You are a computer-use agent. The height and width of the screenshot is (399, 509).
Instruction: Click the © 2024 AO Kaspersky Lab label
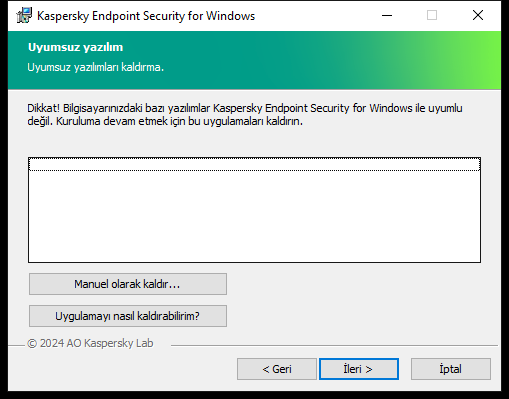(90, 343)
